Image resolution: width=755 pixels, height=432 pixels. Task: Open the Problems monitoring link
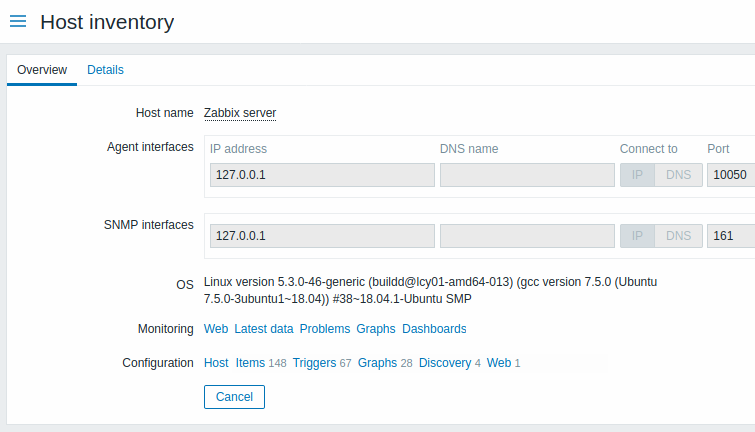pyautogui.click(x=325, y=329)
